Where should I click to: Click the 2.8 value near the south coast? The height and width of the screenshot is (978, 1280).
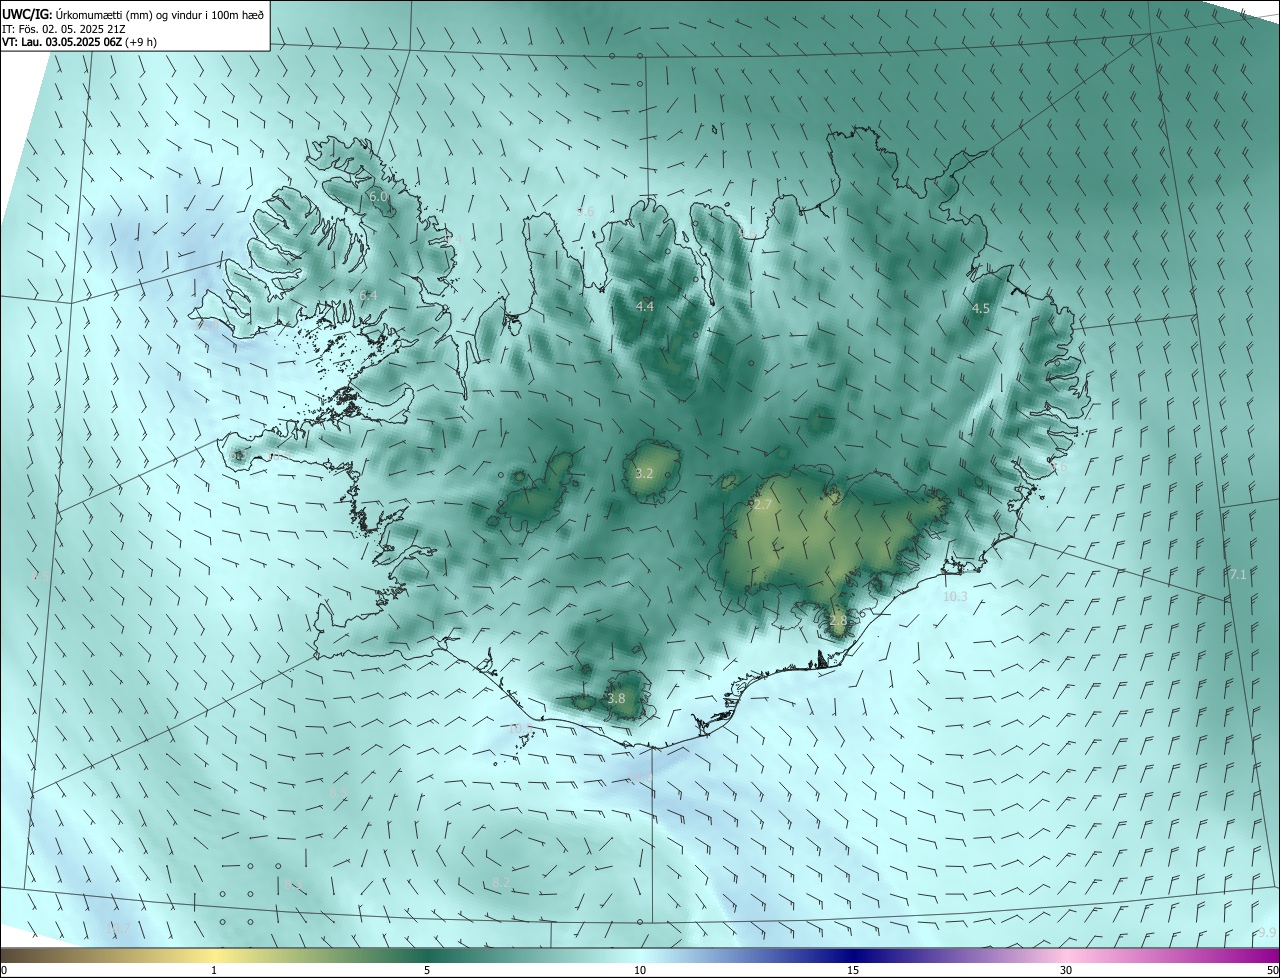(x=838, y=620)
